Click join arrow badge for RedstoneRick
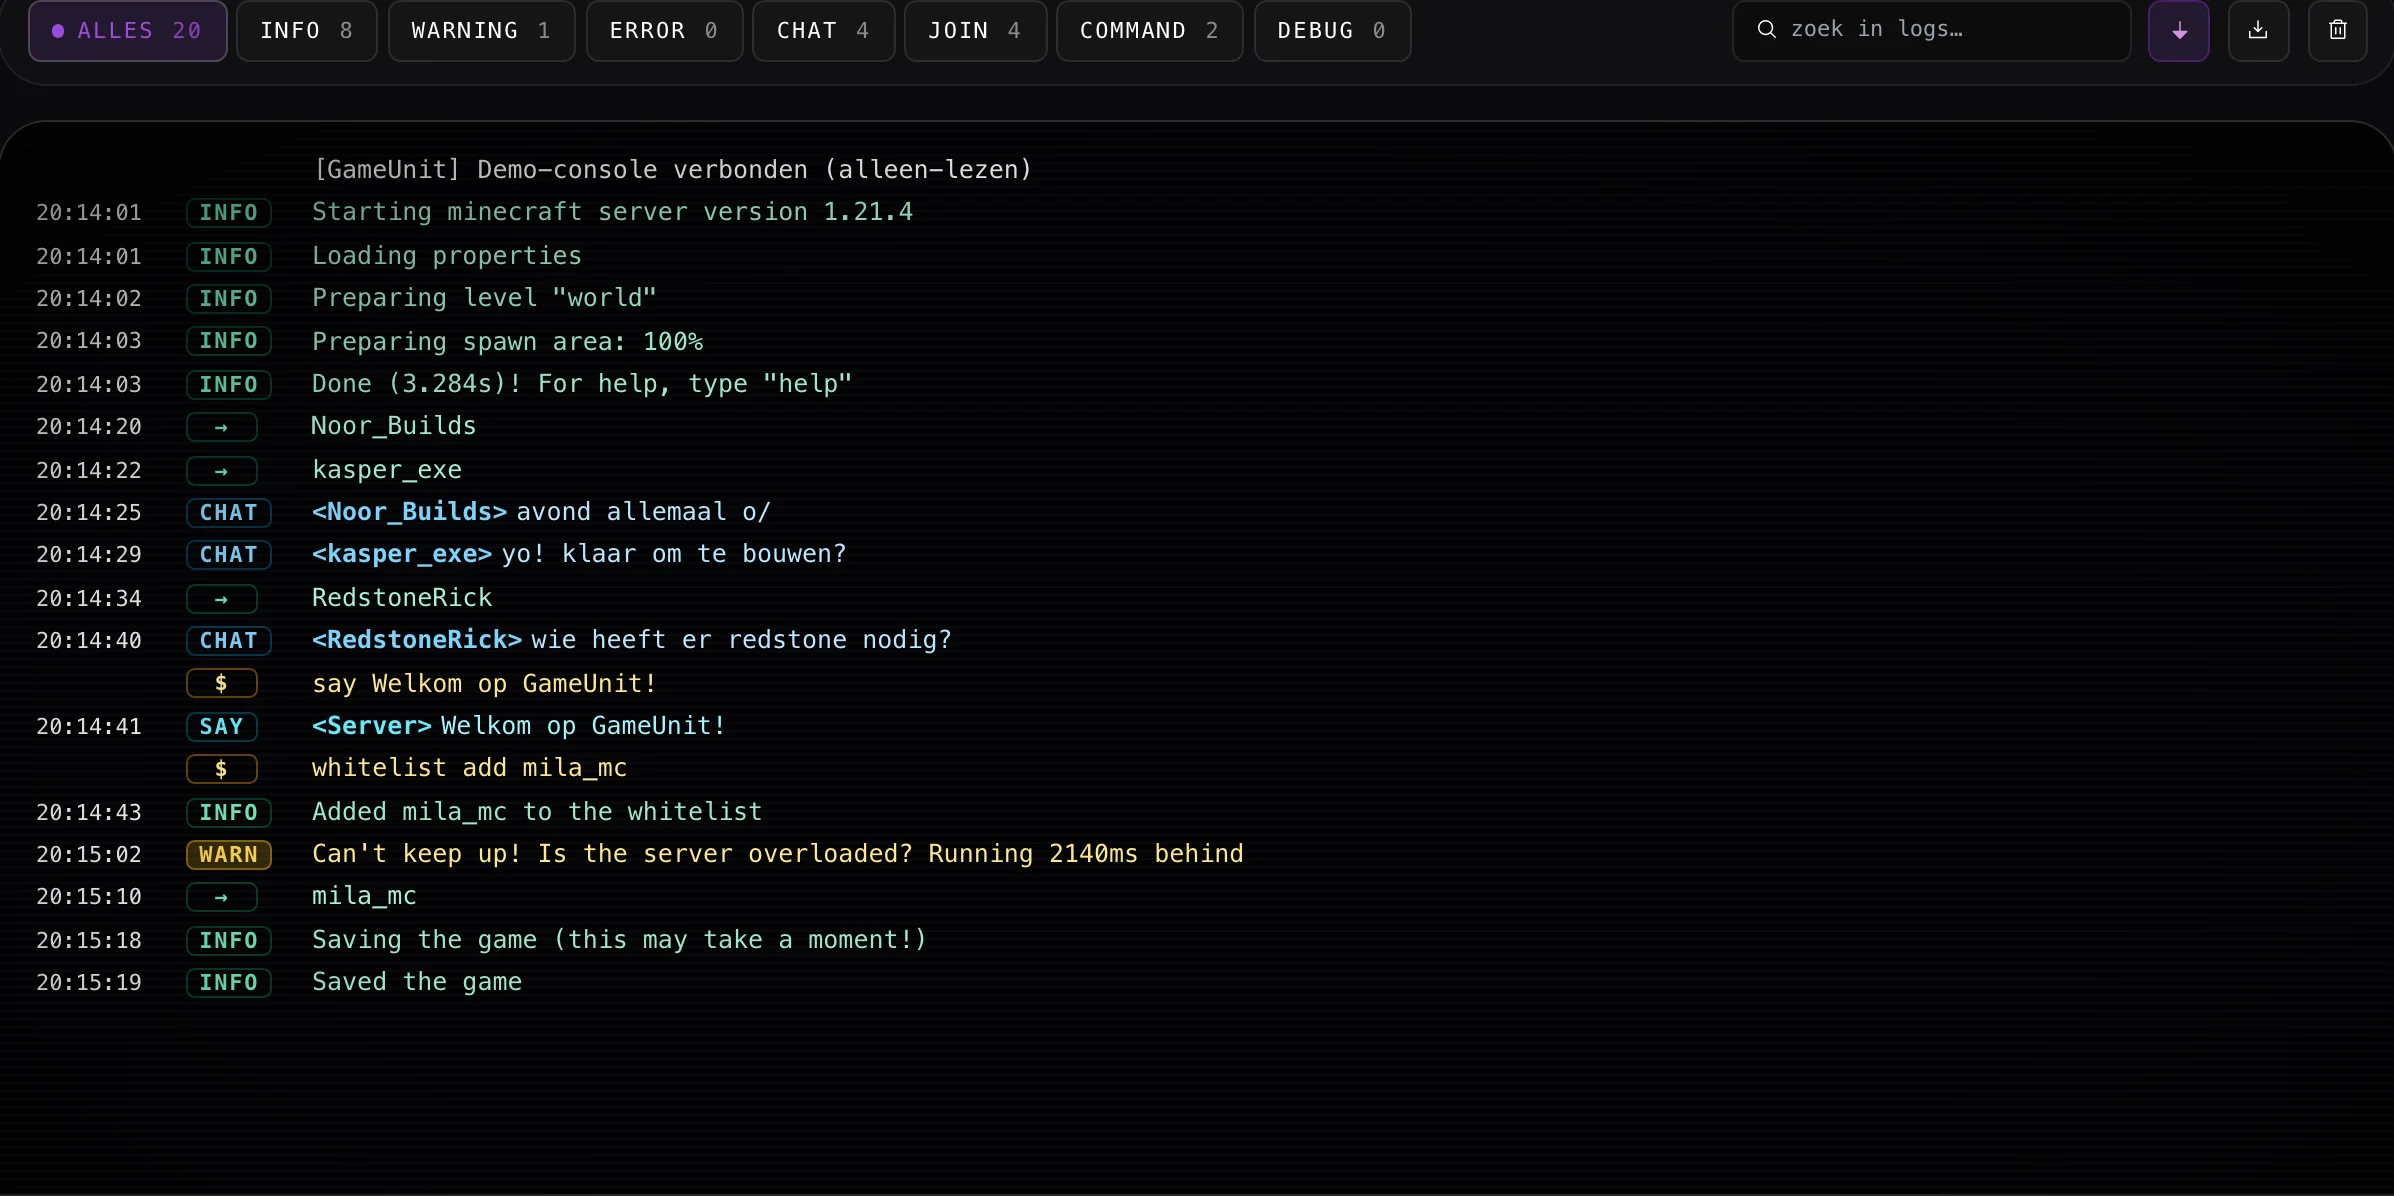Screen dimensions: 2394x1196 pyautogui.click(x=222, y=599)
